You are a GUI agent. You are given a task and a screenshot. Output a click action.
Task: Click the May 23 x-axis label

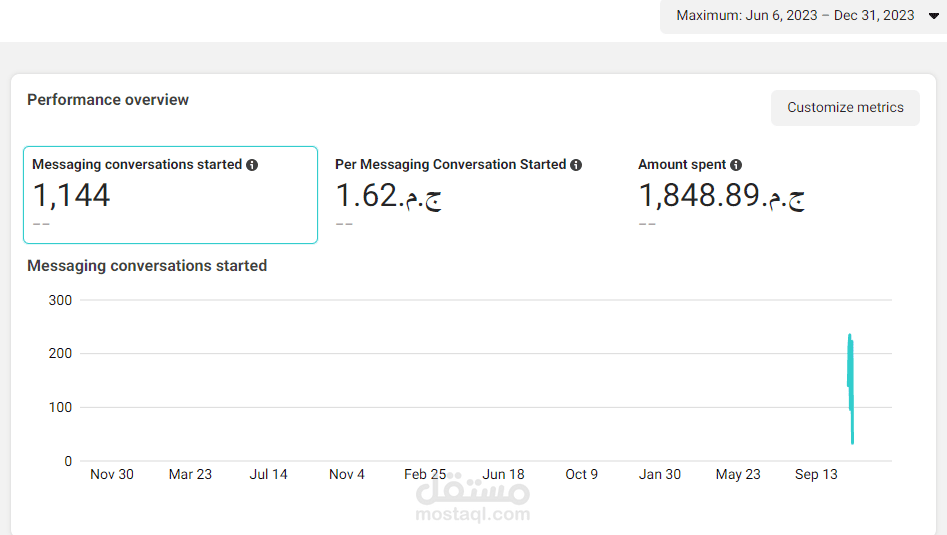[737, 475]
